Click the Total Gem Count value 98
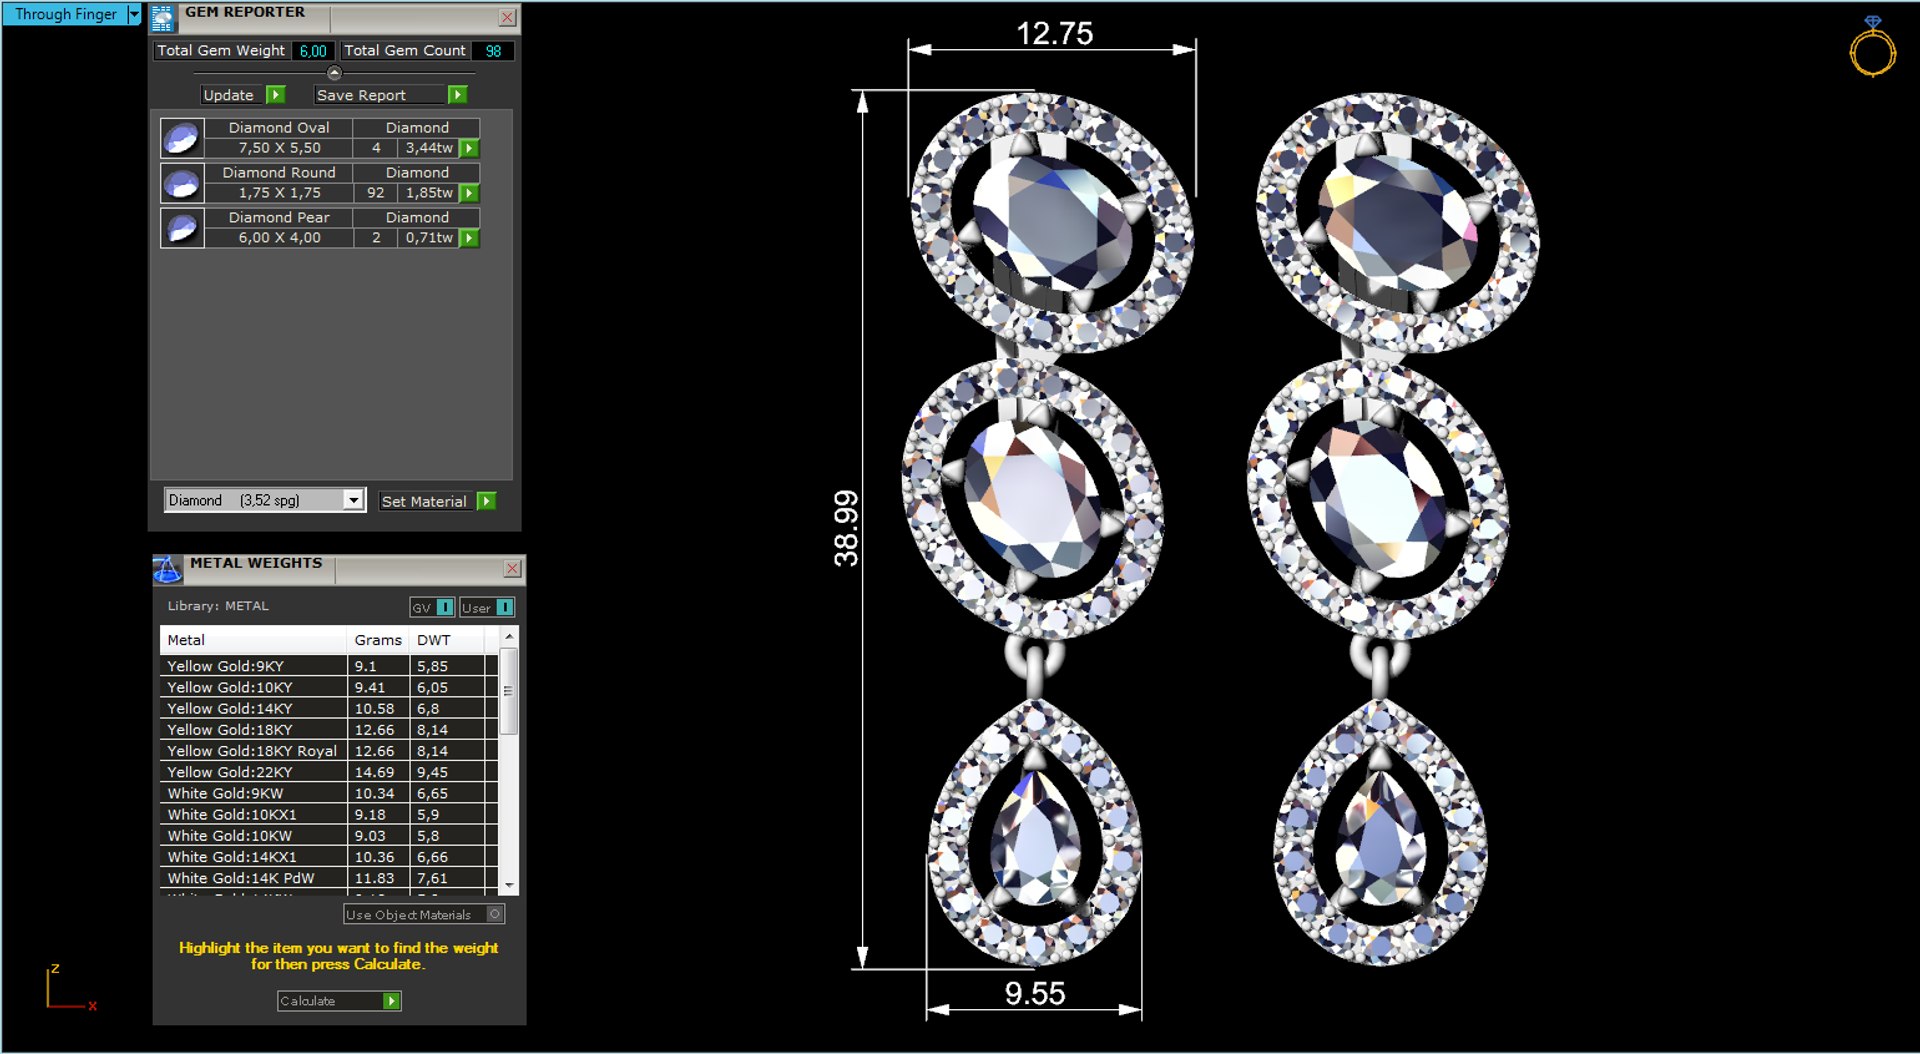Screen dimensions: 1920x1054 (493, 51)
